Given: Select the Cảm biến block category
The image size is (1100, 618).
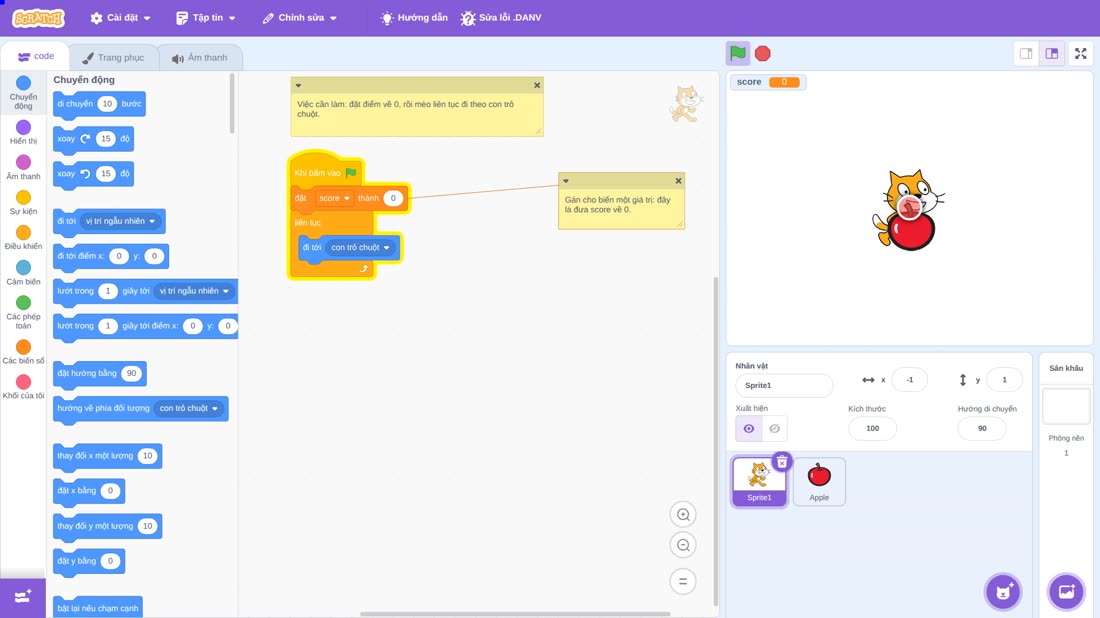Looking at the screenshot, I should 23,272.
